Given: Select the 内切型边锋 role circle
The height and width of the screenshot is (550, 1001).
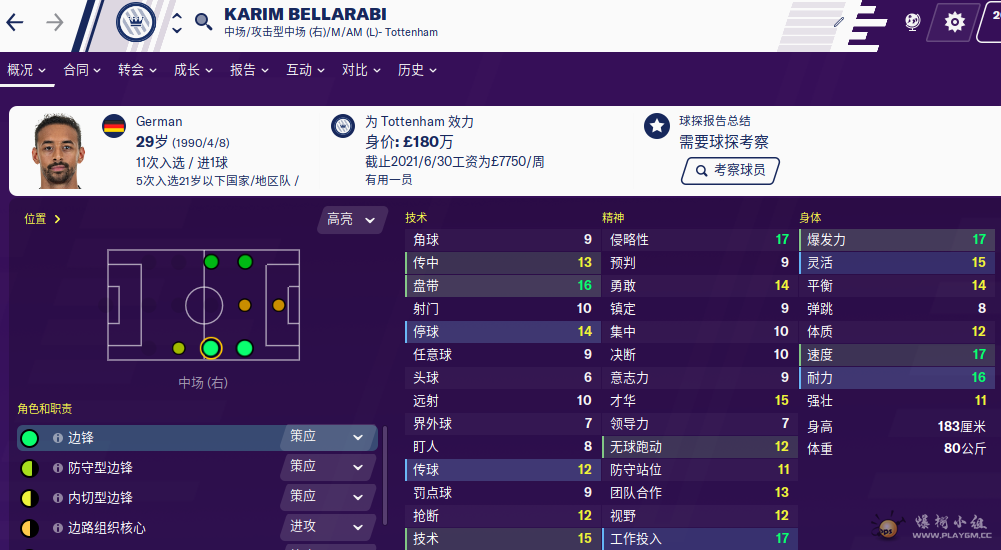Looking at the screenshot, I should tap(29, 498).
